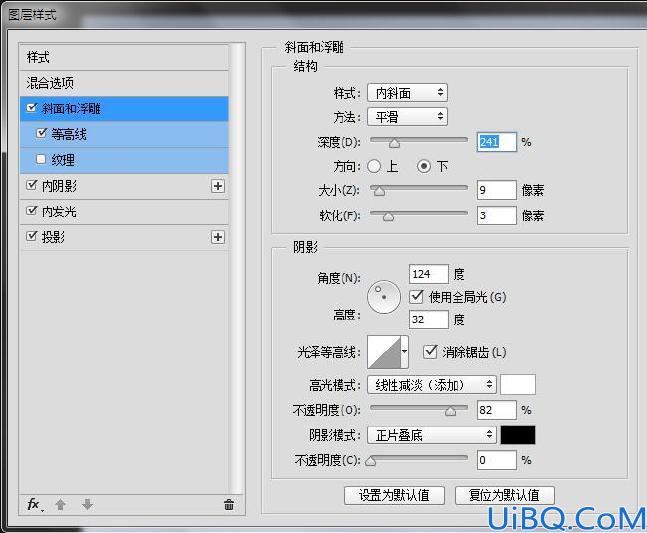
Task: Click the 大小(Z) slider handle
Action: click(379, 191)
